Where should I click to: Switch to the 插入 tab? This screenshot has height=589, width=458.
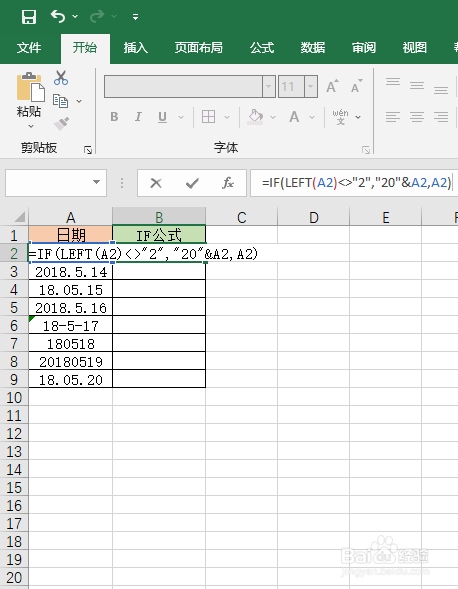pyautogui.click(x=136, y=48)
